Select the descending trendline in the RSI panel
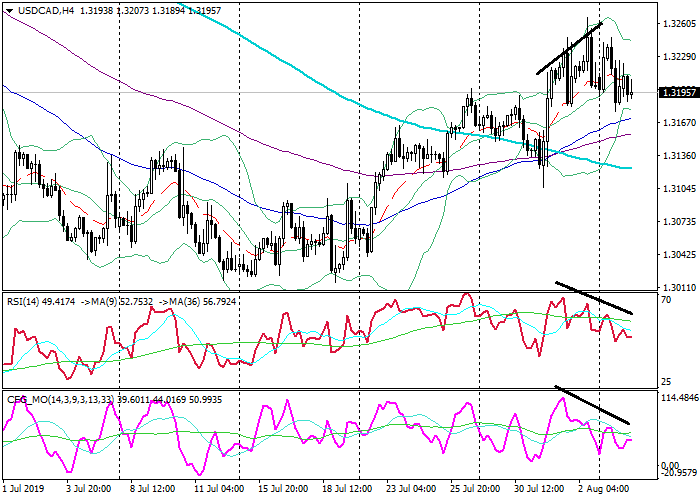The image size is (700, 500). click(x=594, y=297)
